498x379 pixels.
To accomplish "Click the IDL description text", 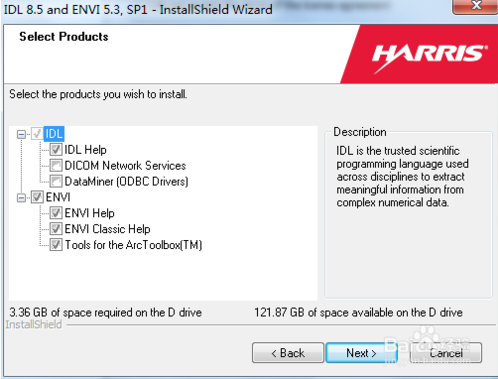I will pyautogui.click(x=402, y=177).
